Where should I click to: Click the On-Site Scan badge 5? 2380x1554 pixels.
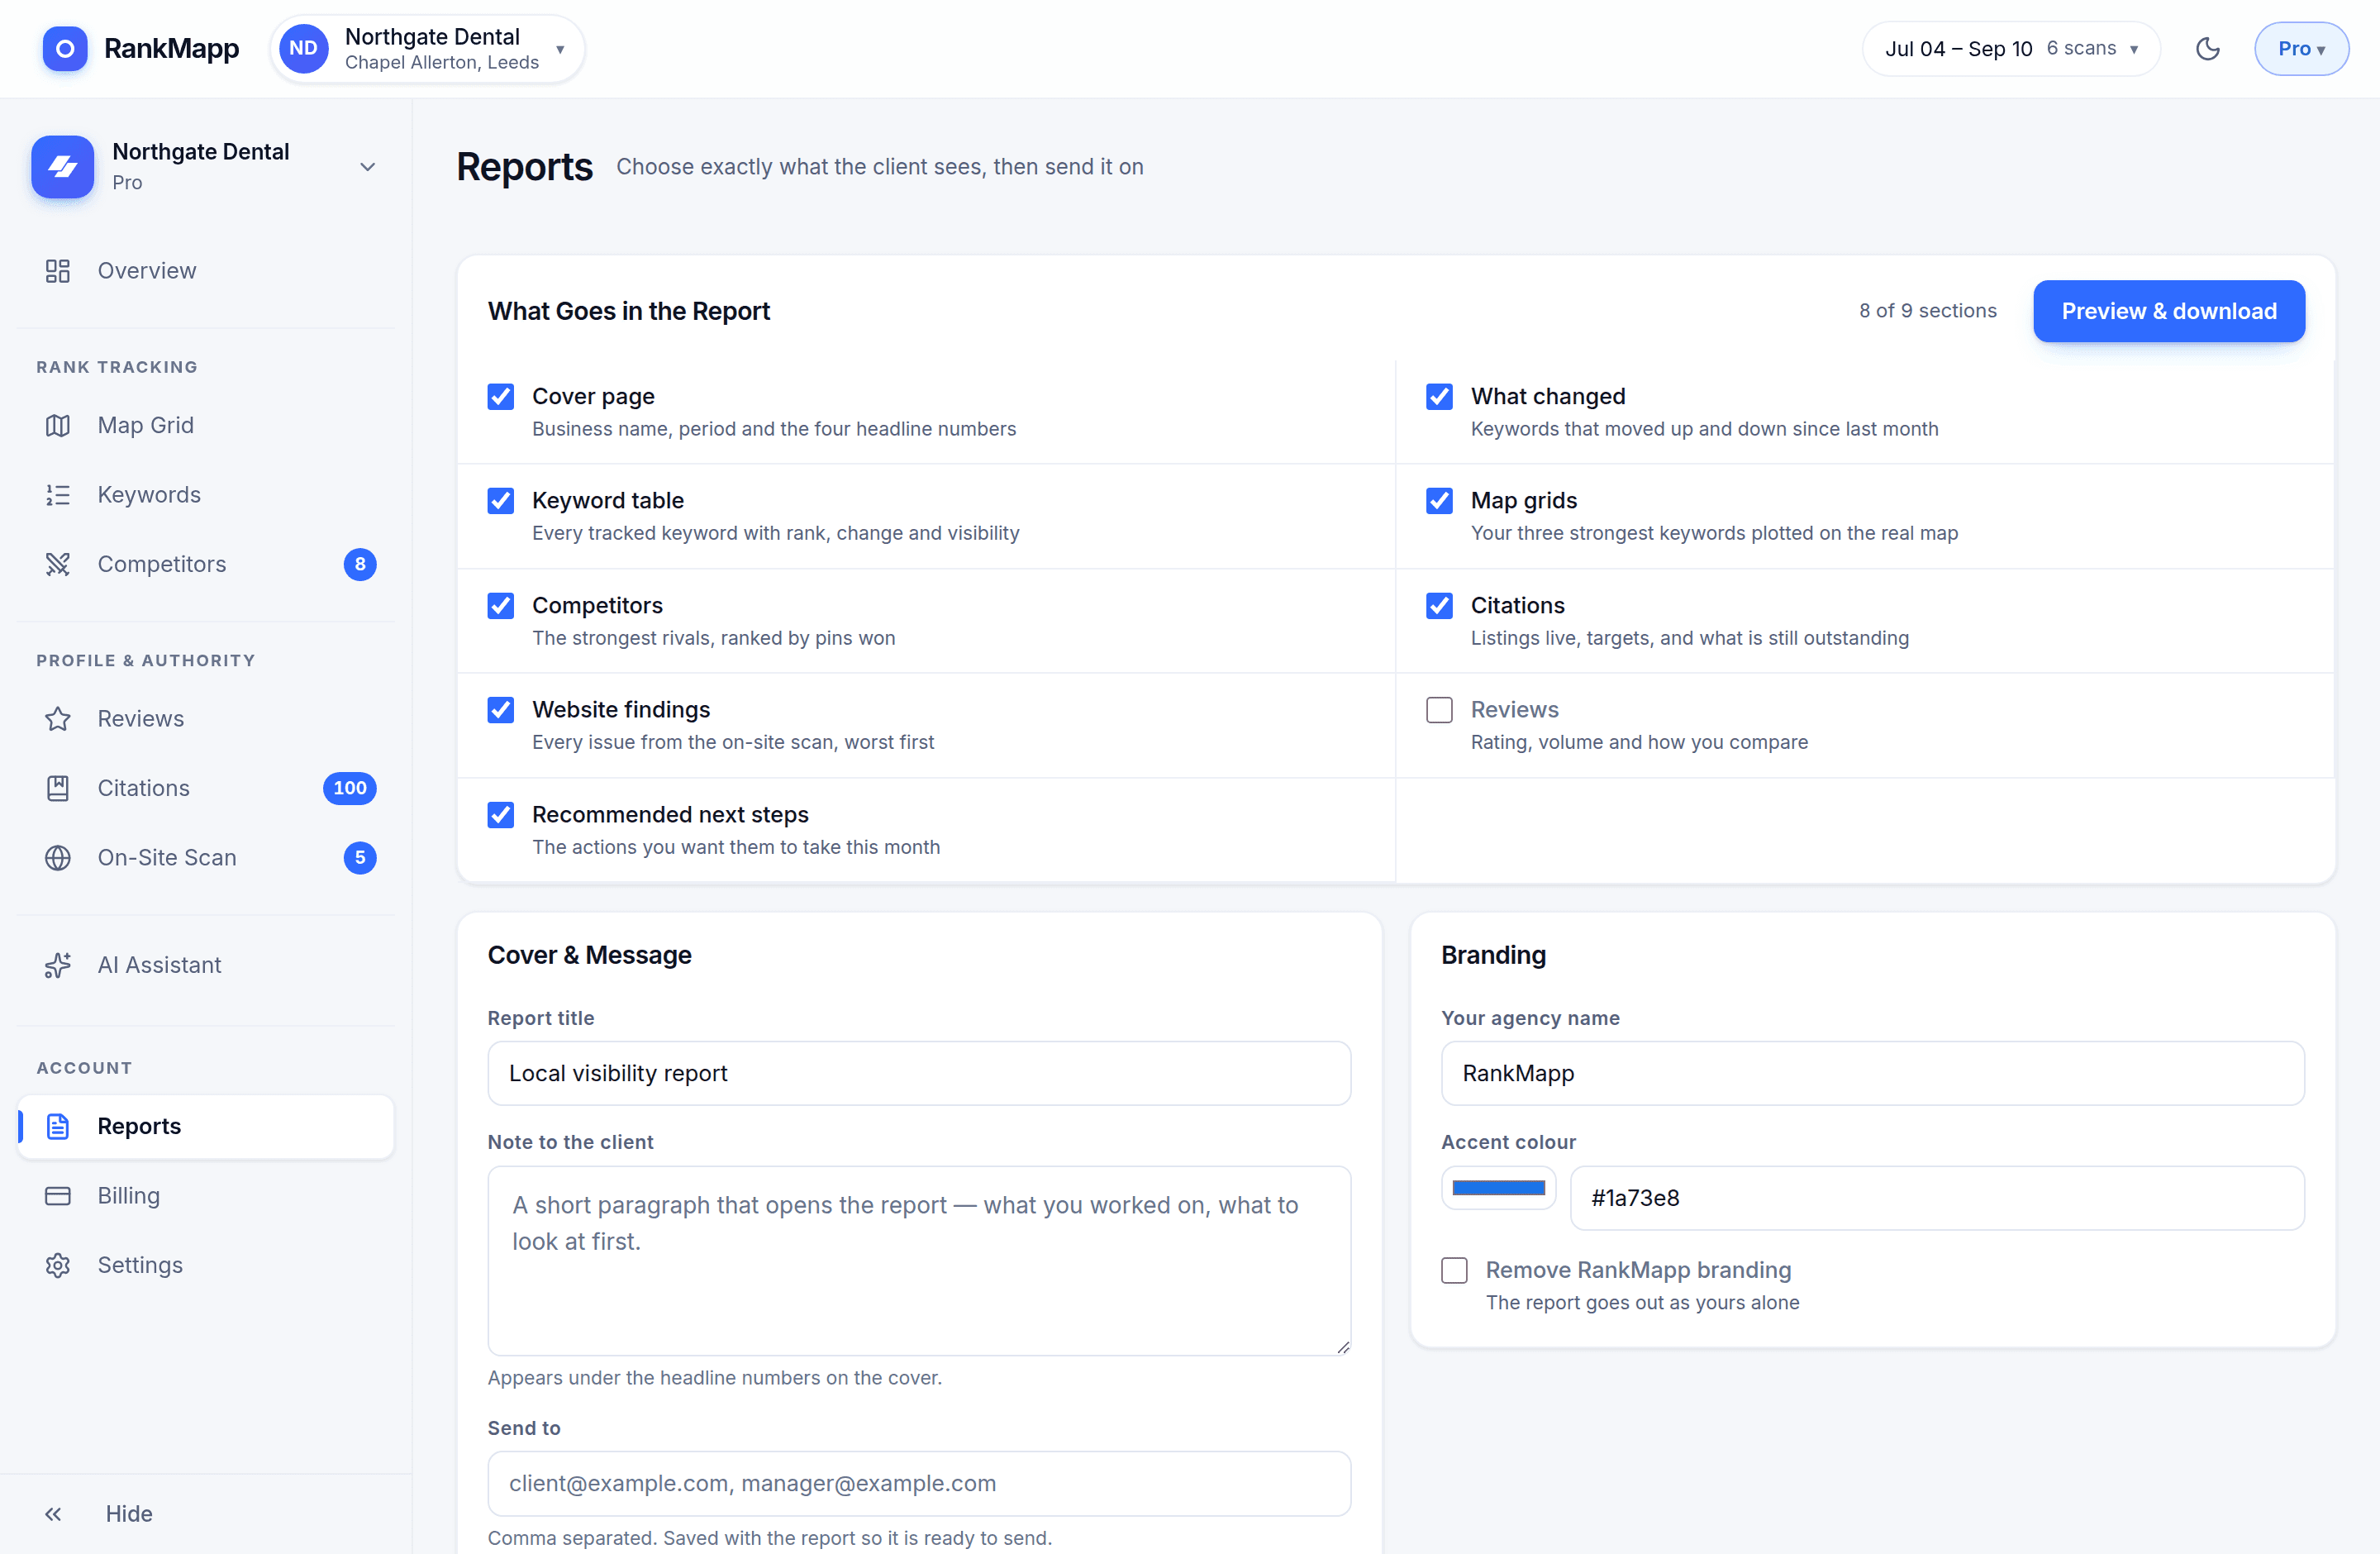coord(360,858)
